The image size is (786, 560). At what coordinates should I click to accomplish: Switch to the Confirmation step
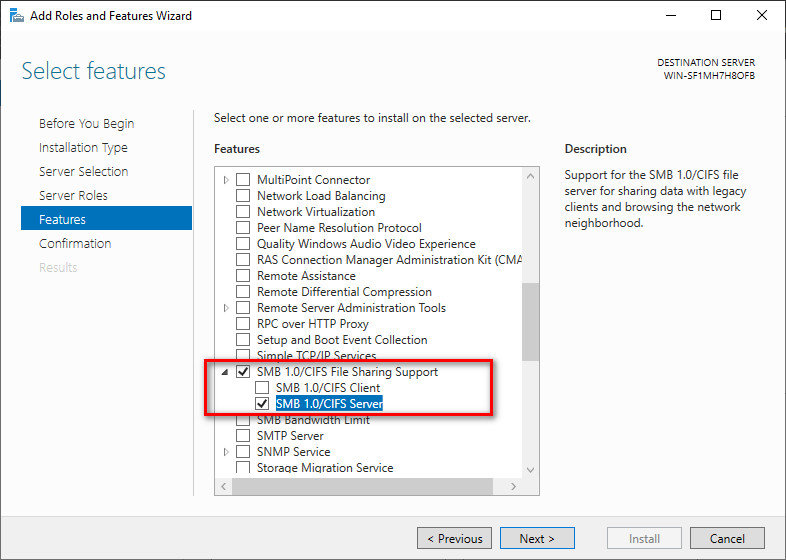[75, 244]
